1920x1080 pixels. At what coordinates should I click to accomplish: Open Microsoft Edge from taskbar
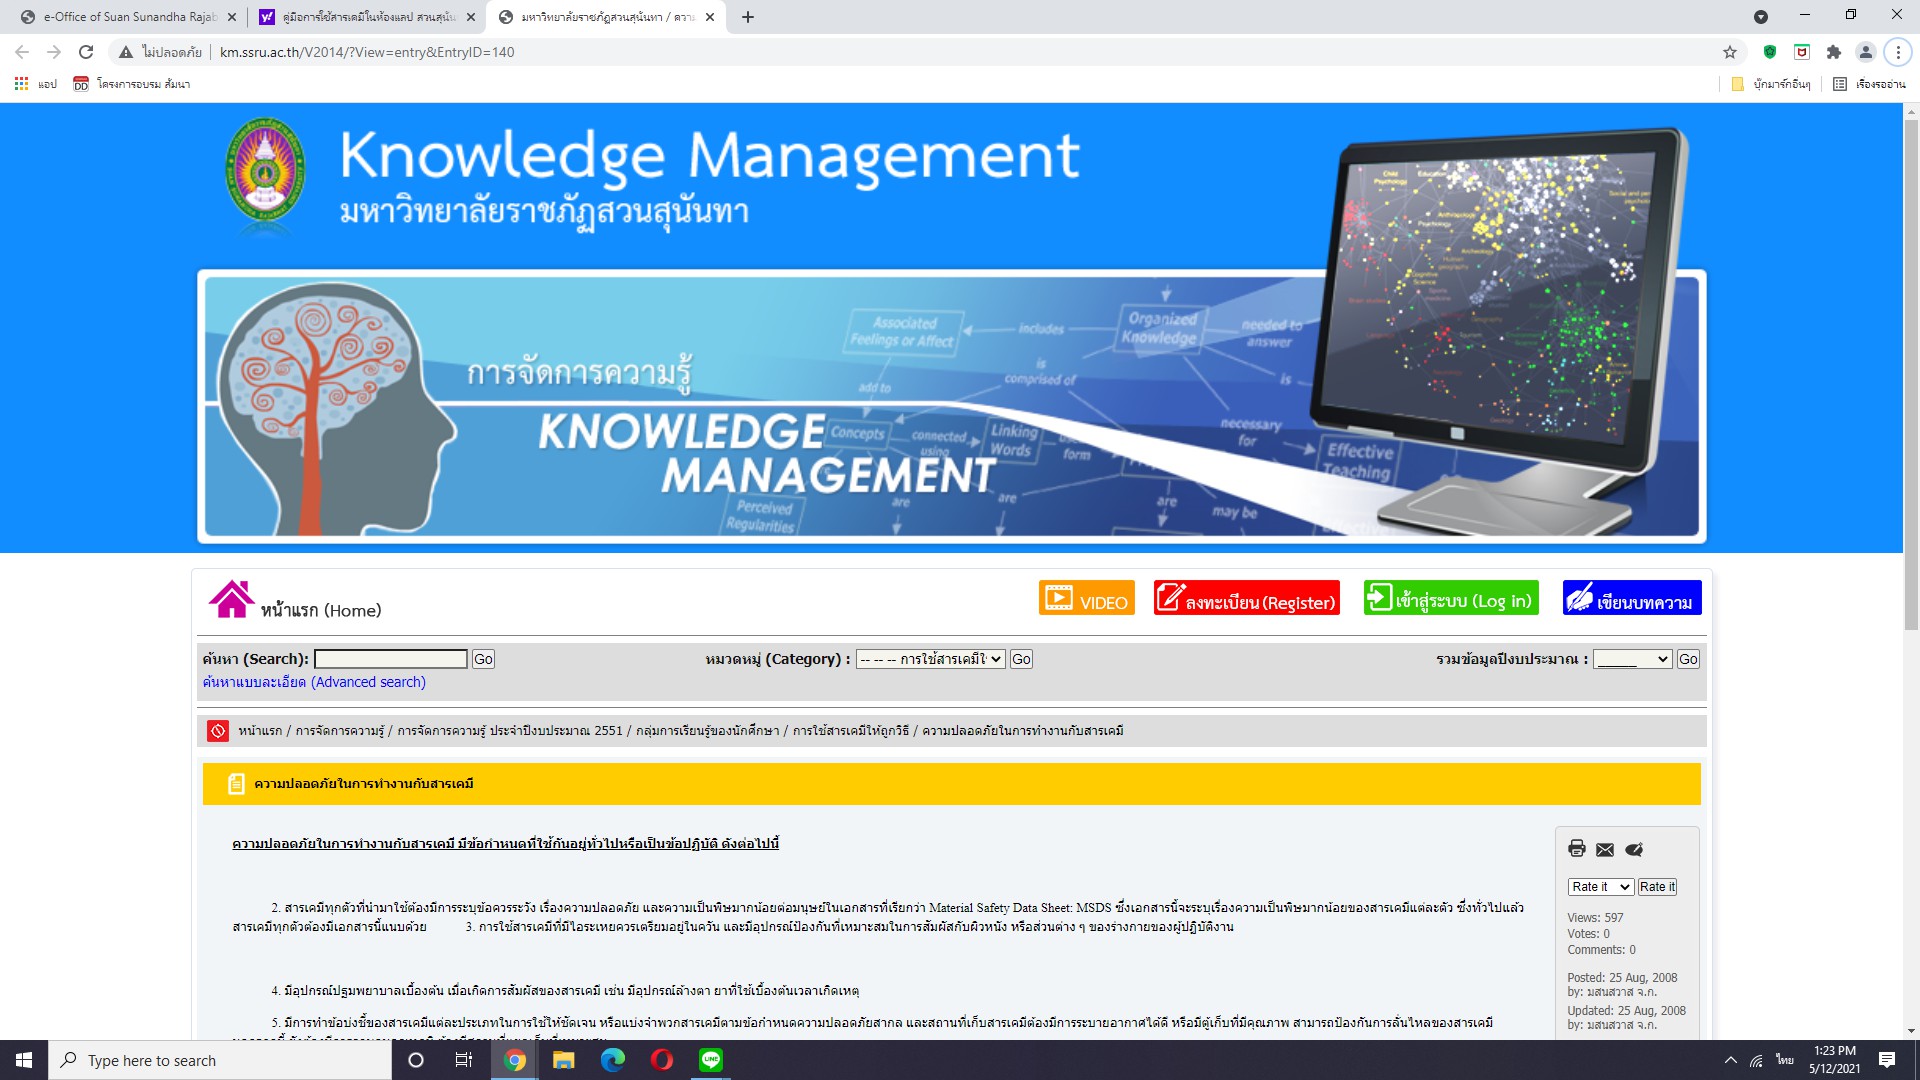click(612, 1060)
